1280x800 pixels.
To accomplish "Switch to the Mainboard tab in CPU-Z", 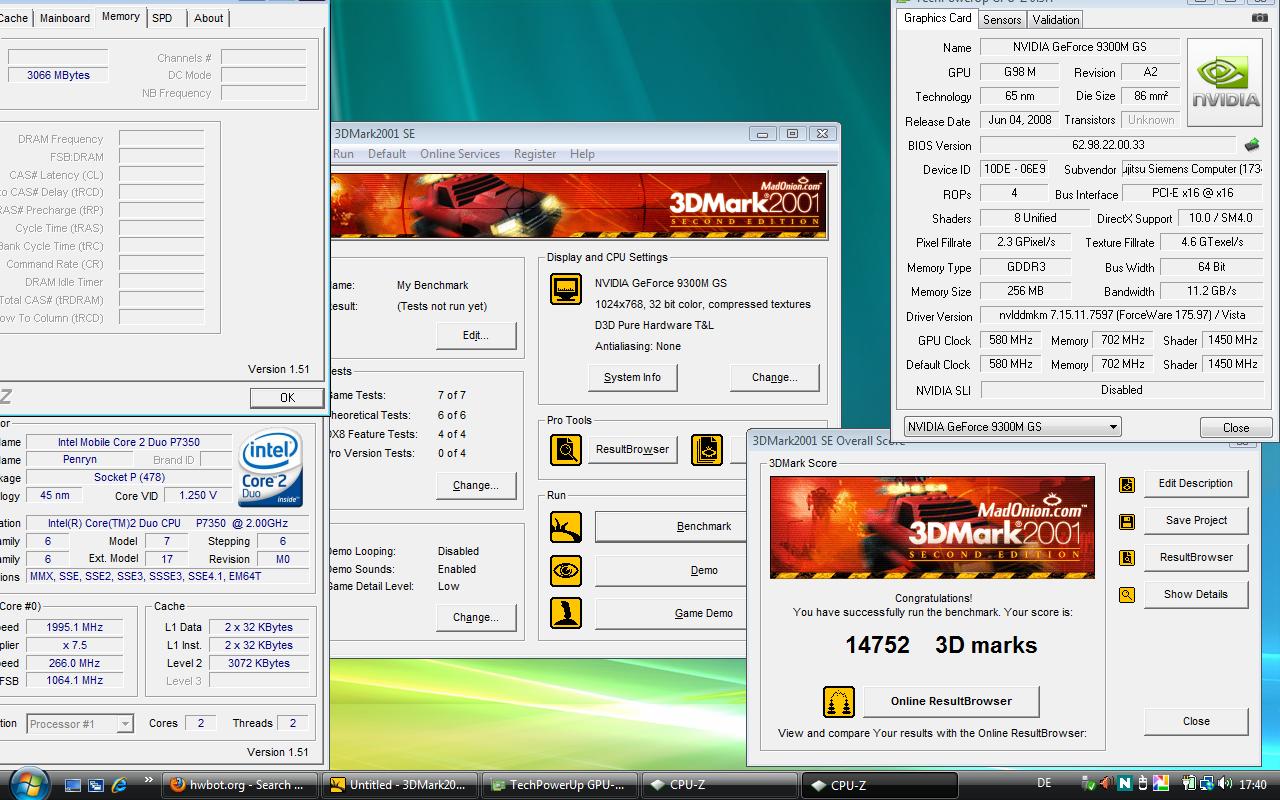I will tap(64, 18).
